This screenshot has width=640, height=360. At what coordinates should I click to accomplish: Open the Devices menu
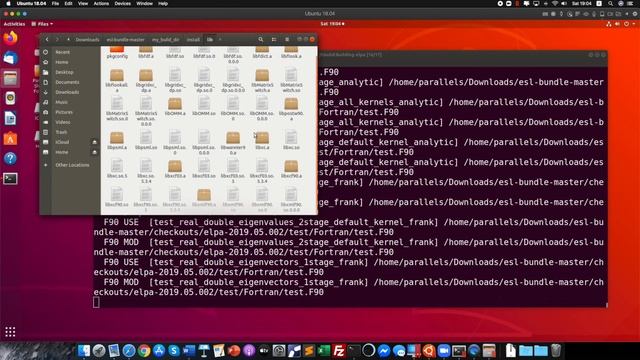pyautogui.click(x=122, y=4)
